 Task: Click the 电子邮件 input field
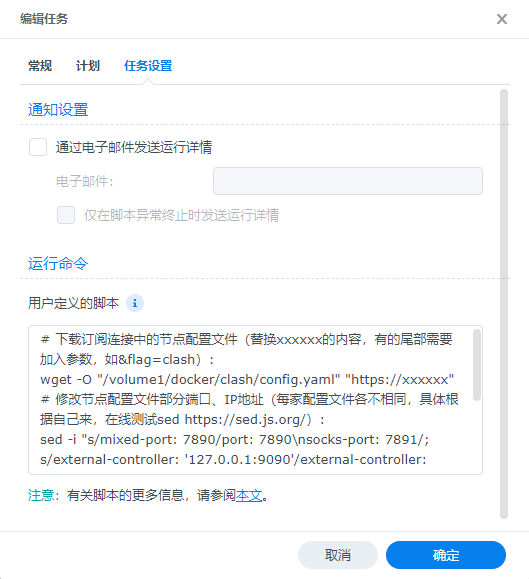pyautogui.click(x=348, y=181)
